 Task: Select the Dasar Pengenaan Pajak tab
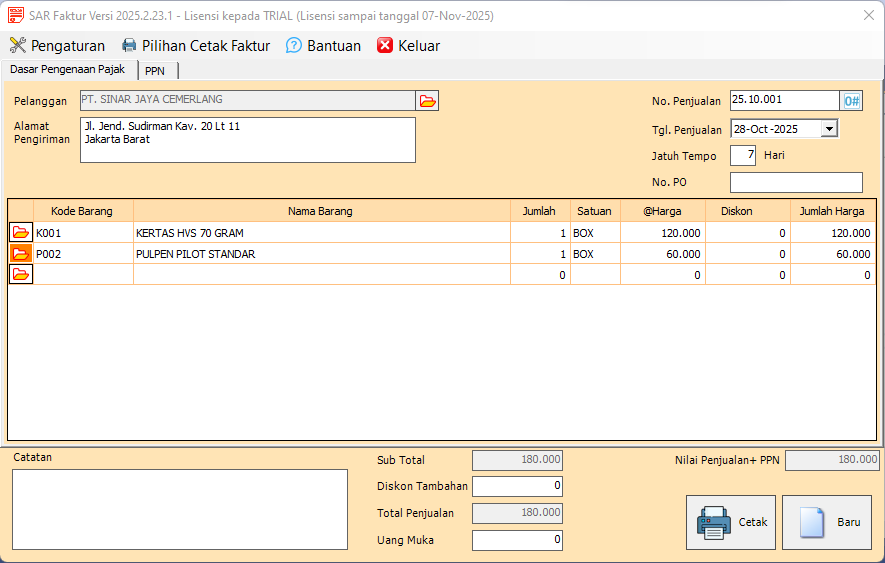click(x=68, y=70)
